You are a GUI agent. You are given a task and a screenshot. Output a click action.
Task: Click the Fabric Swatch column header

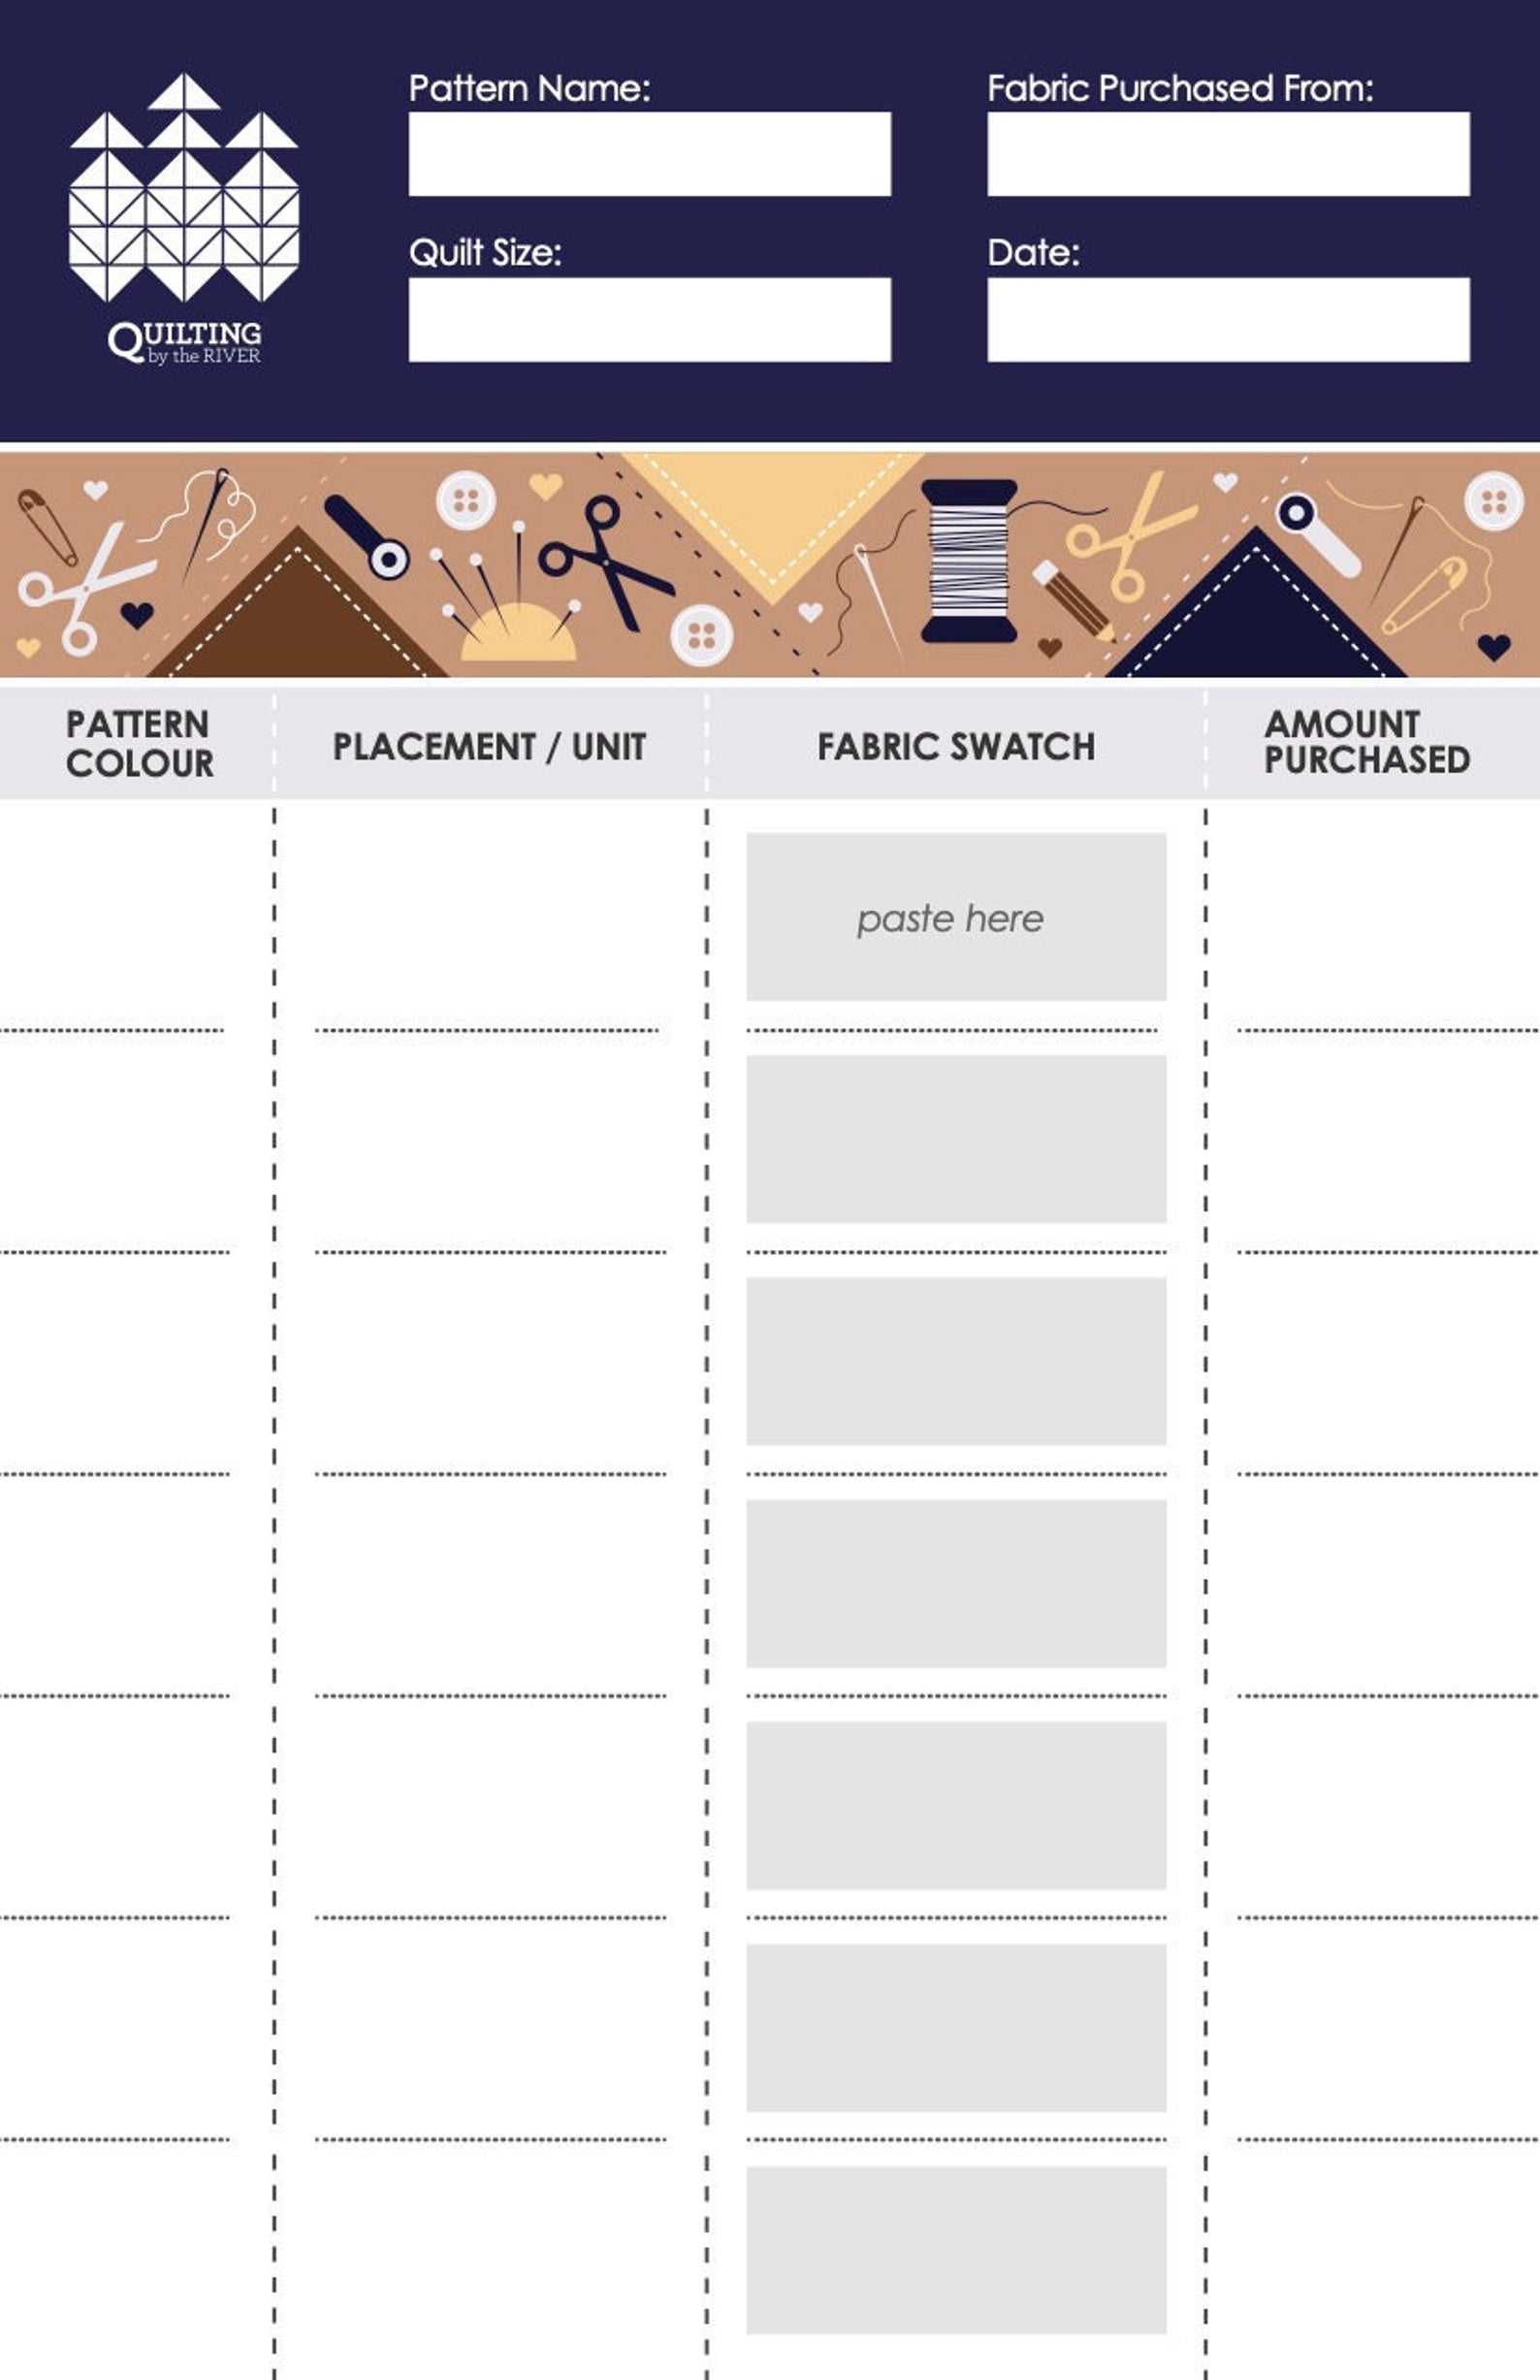click(x=955, y=746)
